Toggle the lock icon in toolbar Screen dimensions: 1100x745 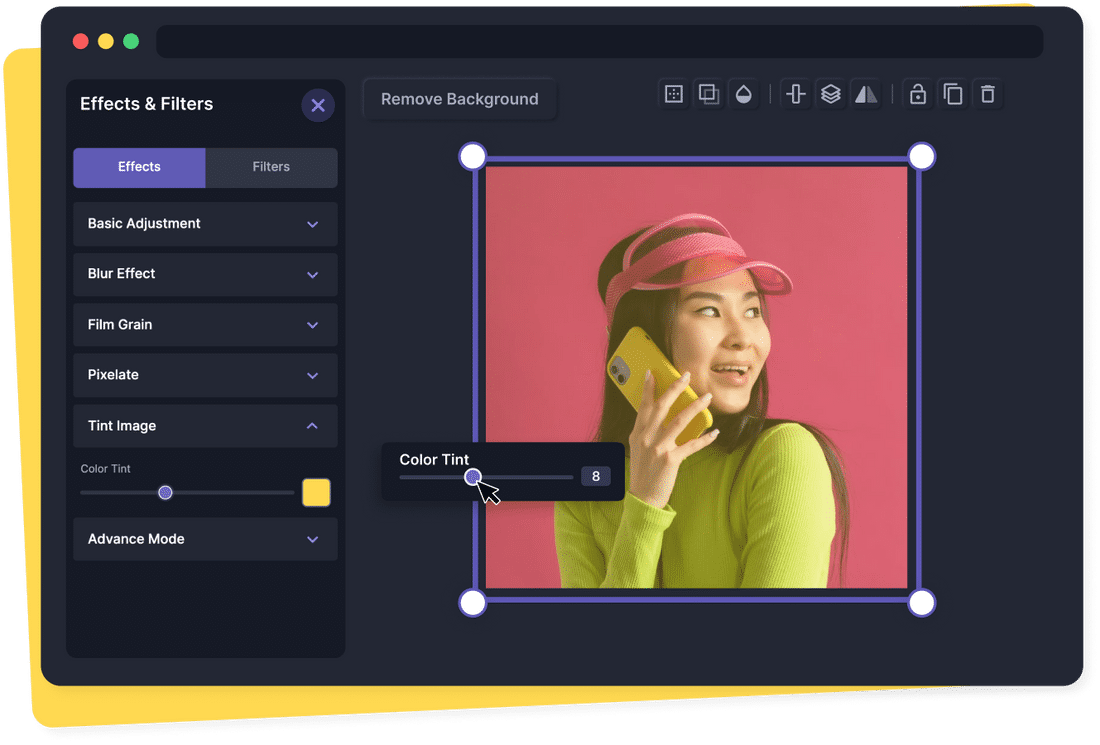pos(917,94)
